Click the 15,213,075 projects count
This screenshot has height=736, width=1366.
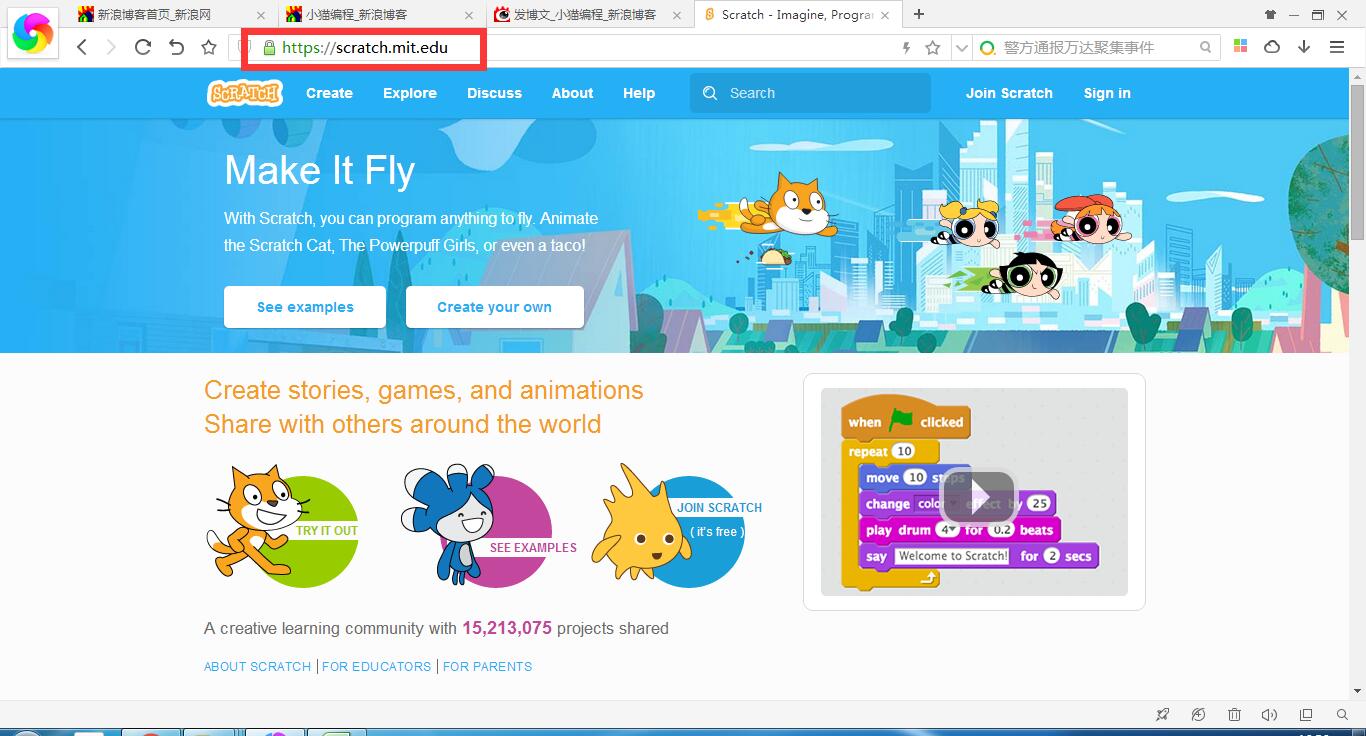tap(507, 628)
